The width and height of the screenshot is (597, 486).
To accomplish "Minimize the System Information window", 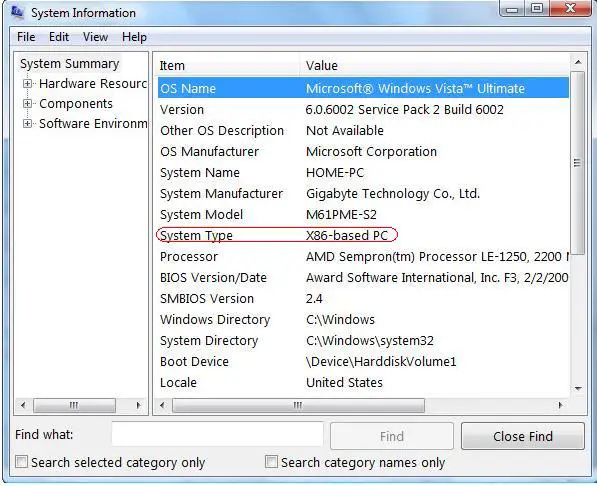I will [512, 9].
